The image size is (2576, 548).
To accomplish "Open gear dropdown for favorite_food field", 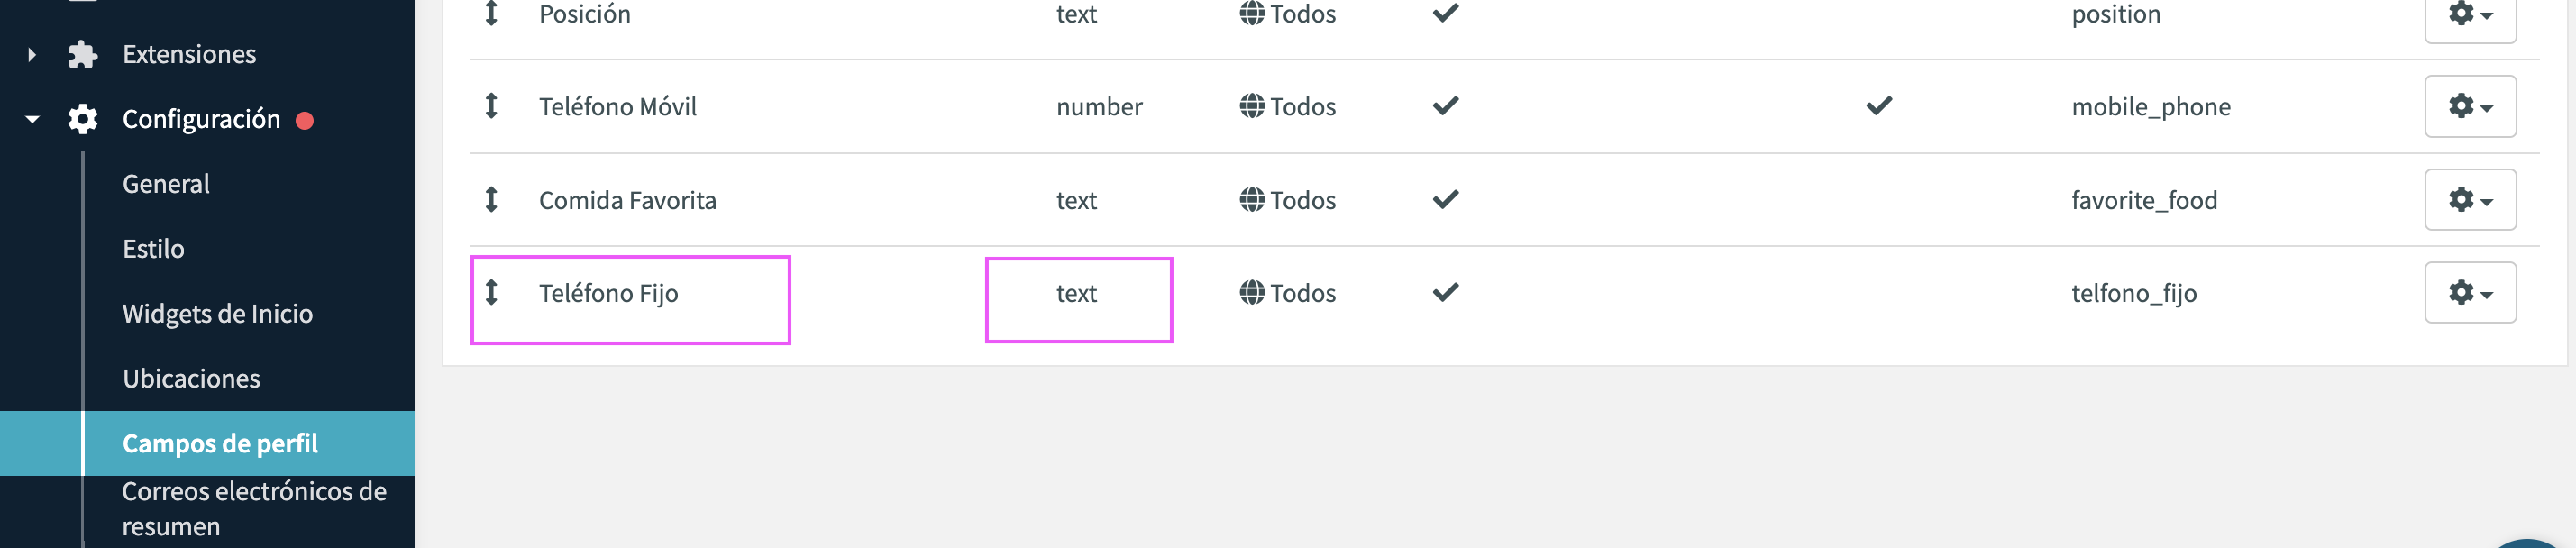I will pyautogui.click(x=2470, y=200).
